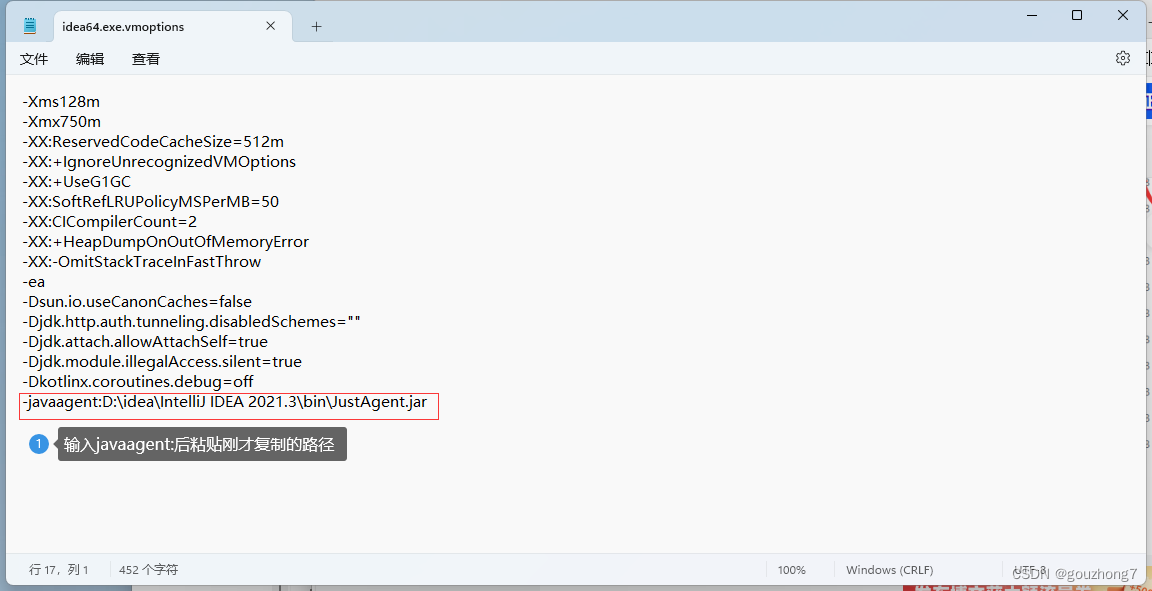Viewport: 1152px width, 591px height.
Task: Open the 编辑 menu
Action: click(x=90, y=60)
